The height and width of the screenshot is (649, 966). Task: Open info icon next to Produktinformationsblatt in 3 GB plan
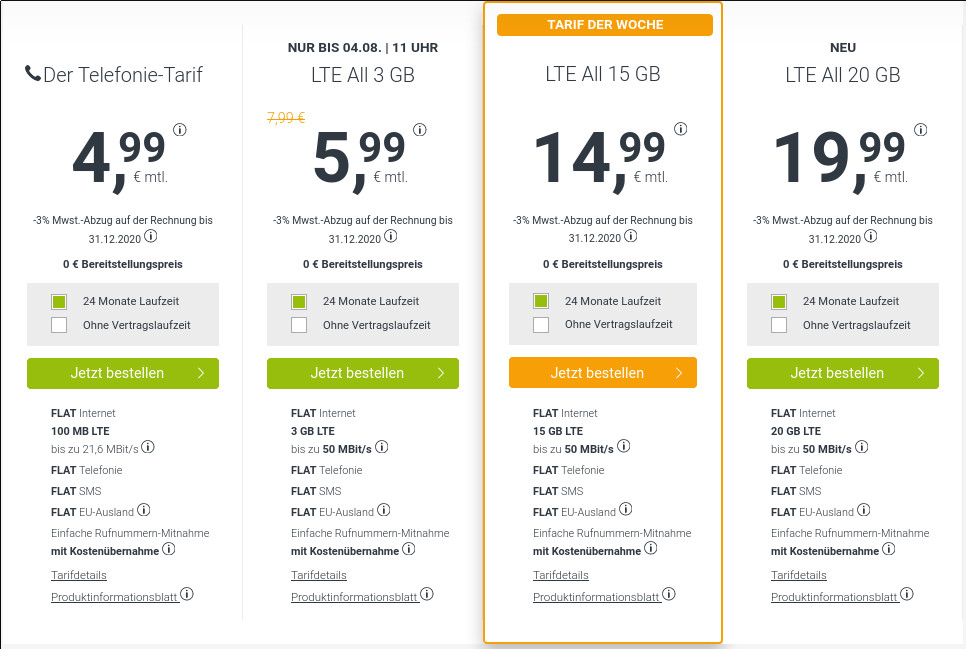(427, 593)
